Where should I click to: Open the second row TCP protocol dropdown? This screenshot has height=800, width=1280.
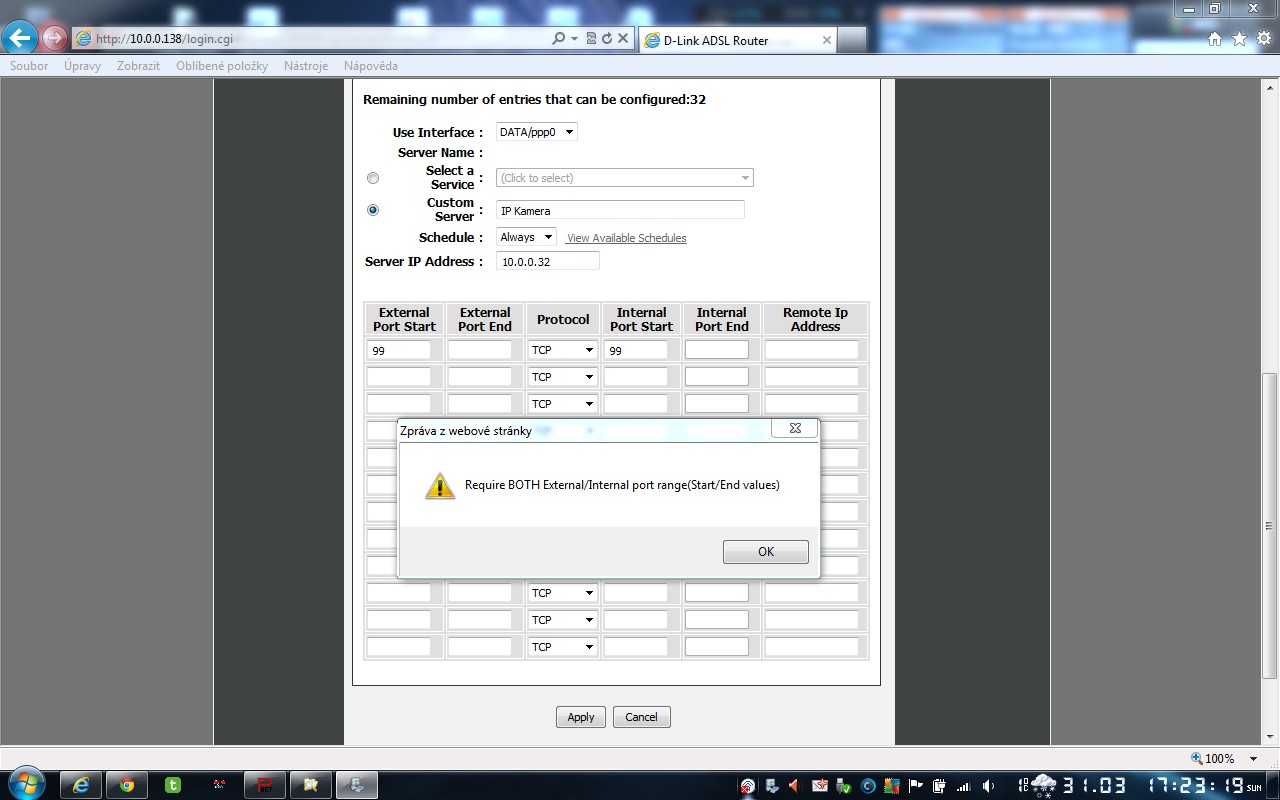[x=563, y=377]
